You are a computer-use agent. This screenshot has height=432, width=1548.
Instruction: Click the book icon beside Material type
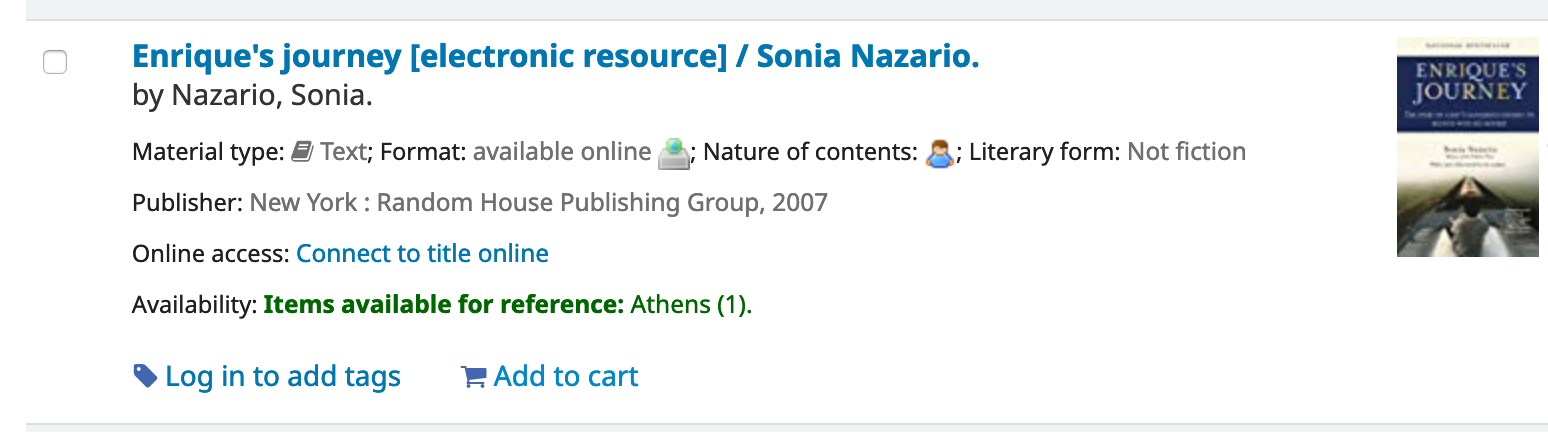pyautogui.click(x=302, y=152)
